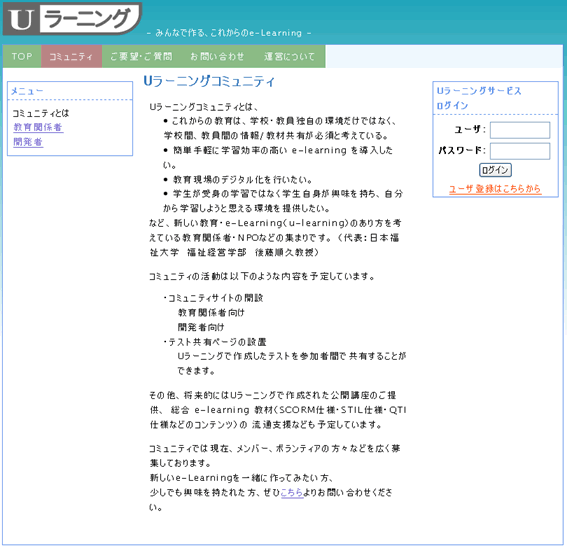Image resolution: width=567 pixels, height=548 pixels.
Task: Click the ログイン button
Action: 495,170
